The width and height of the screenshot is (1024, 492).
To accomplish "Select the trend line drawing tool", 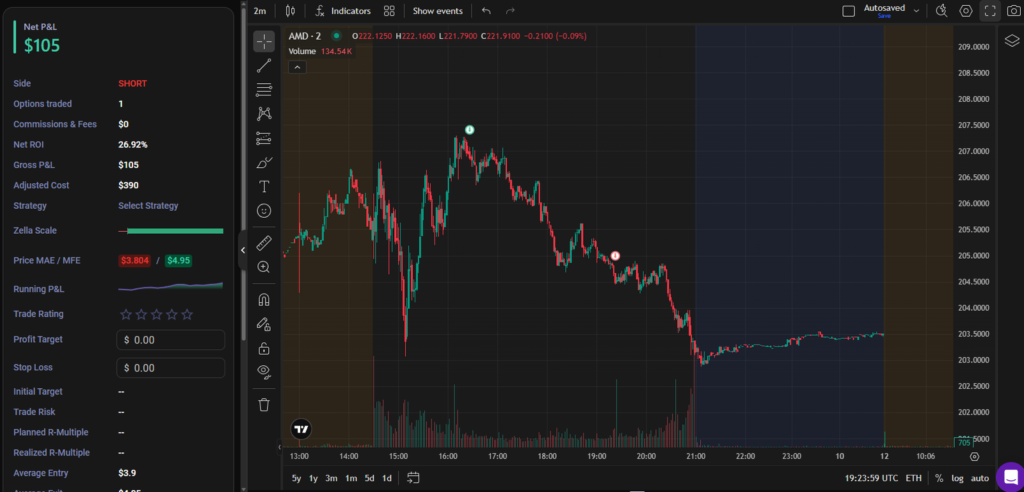I will click(264, 66).
